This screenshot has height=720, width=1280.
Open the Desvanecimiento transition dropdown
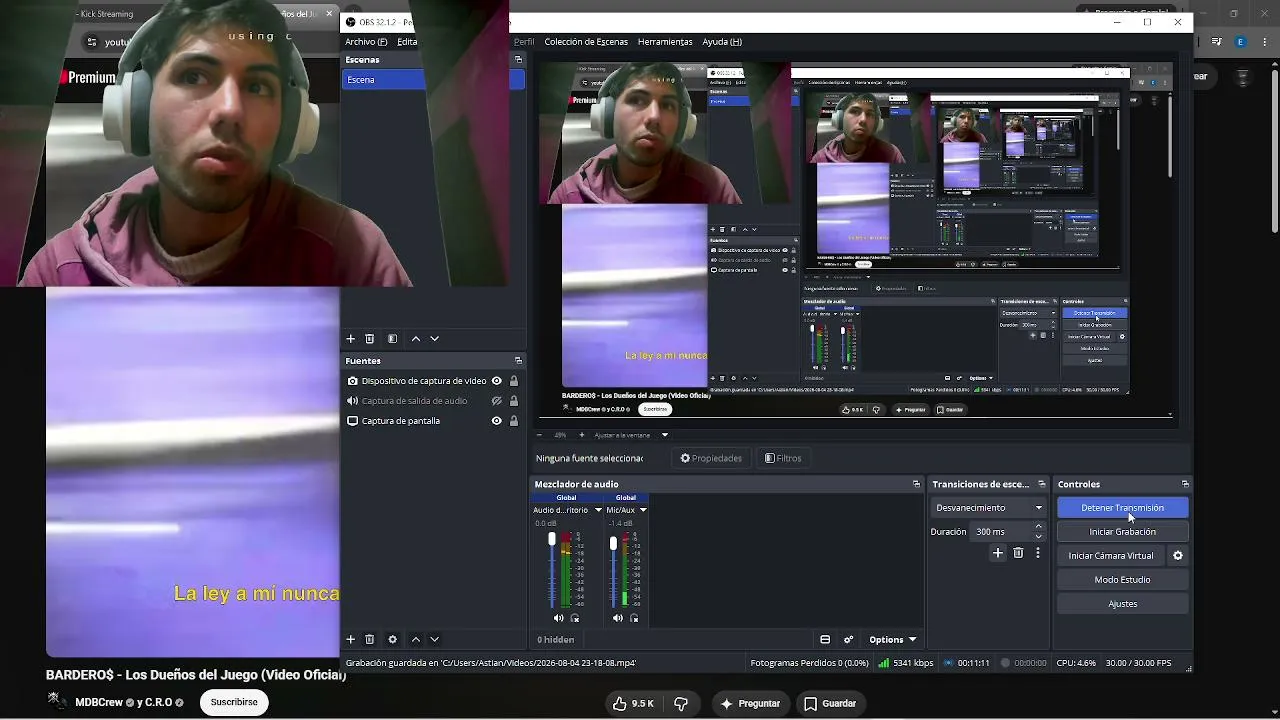click(x=989, y=508)
